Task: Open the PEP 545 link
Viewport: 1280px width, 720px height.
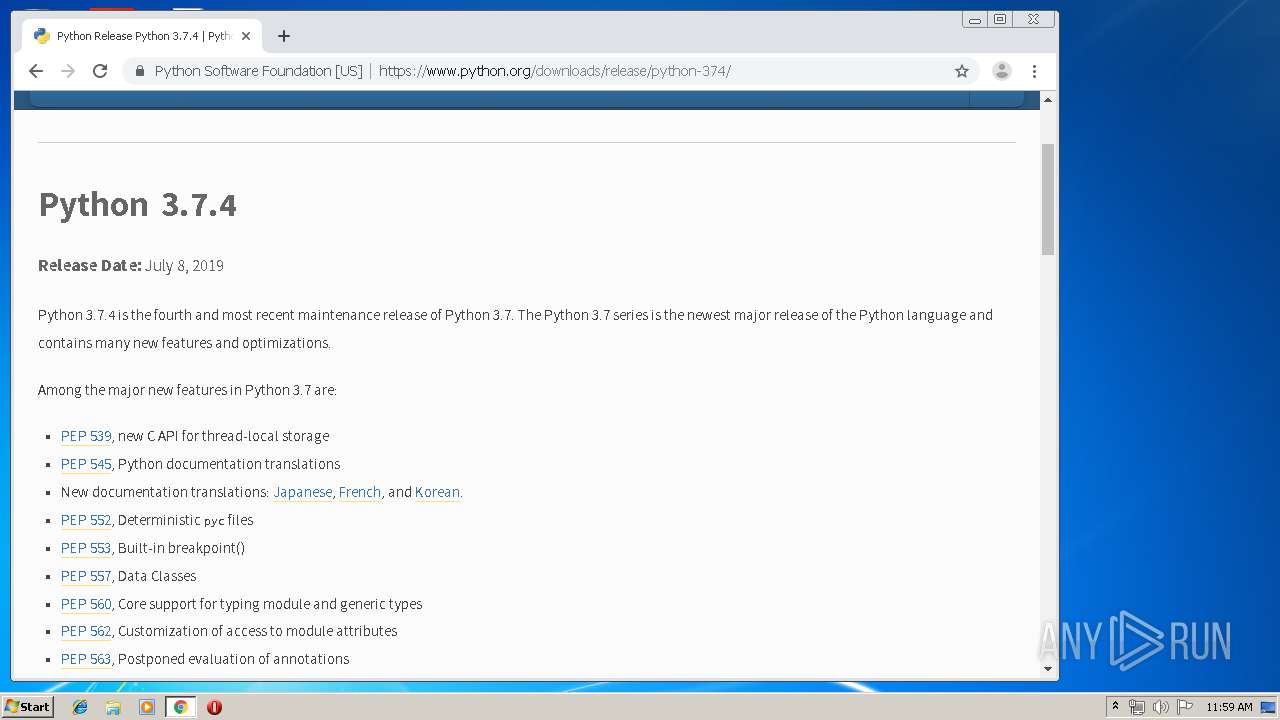Action: click(86, 464)
